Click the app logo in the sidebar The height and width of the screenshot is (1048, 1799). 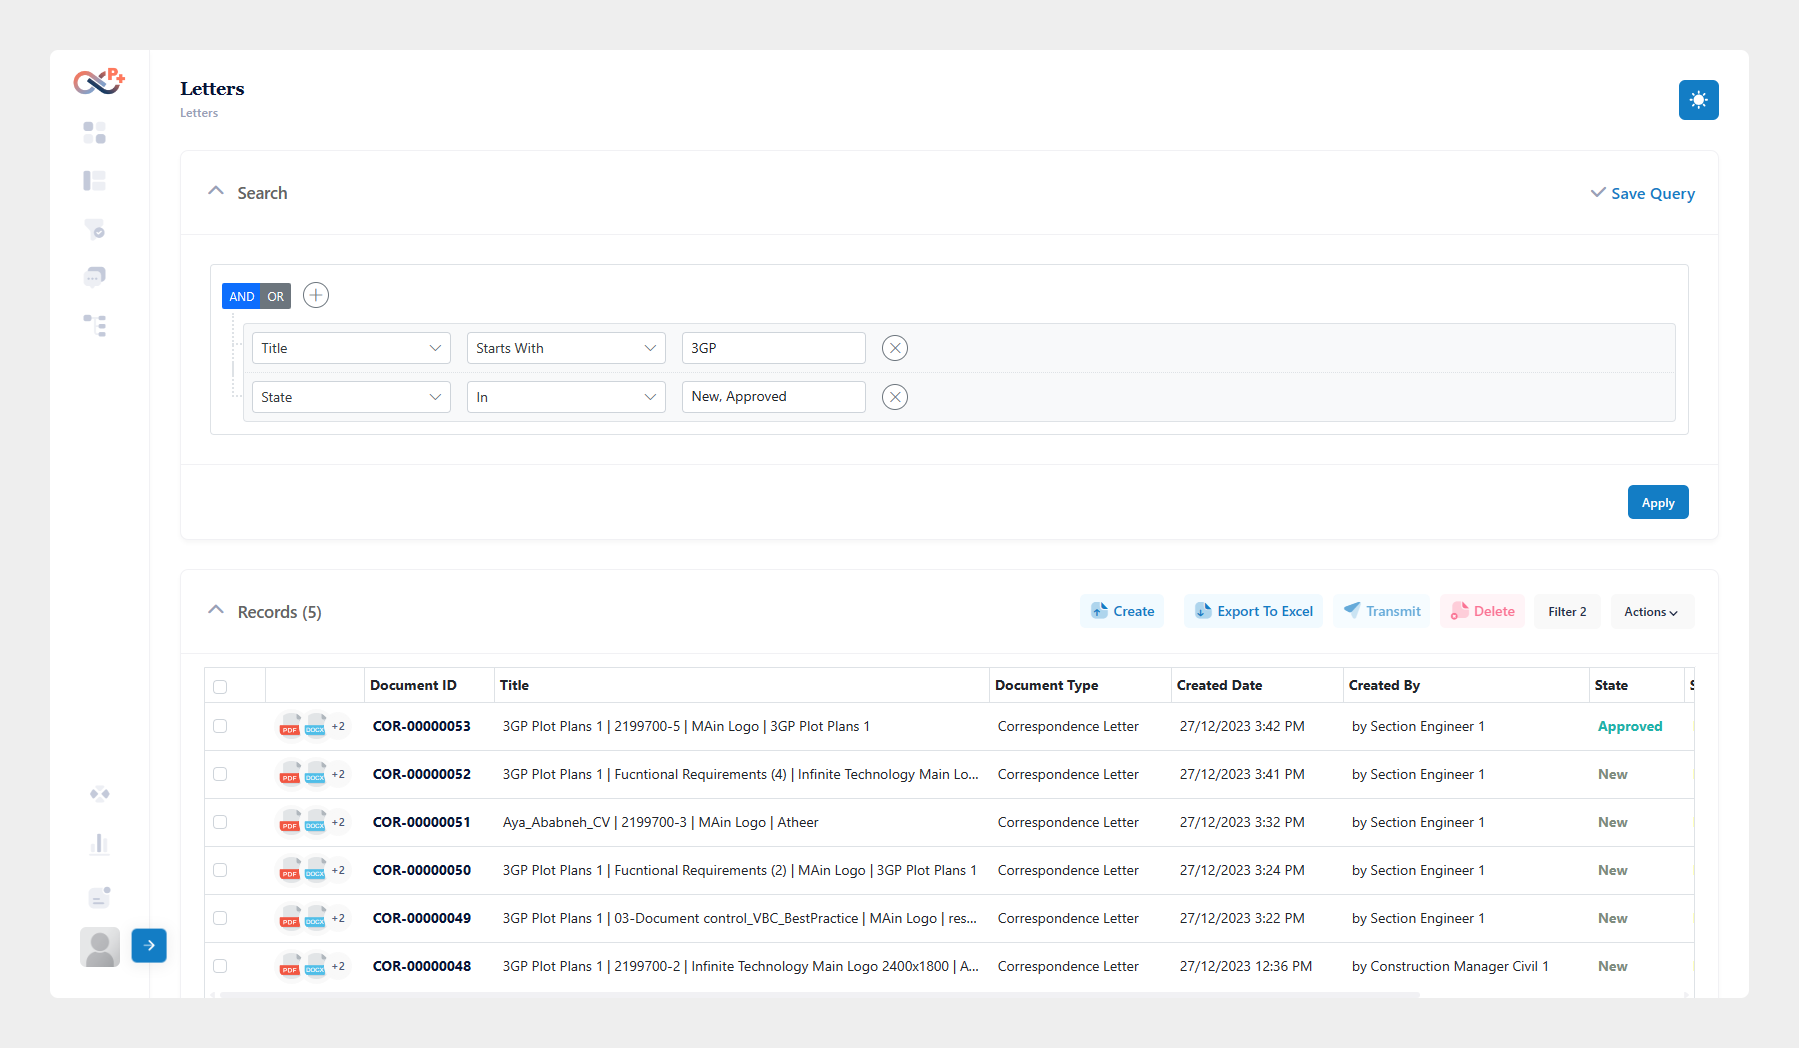coord(99,81)
